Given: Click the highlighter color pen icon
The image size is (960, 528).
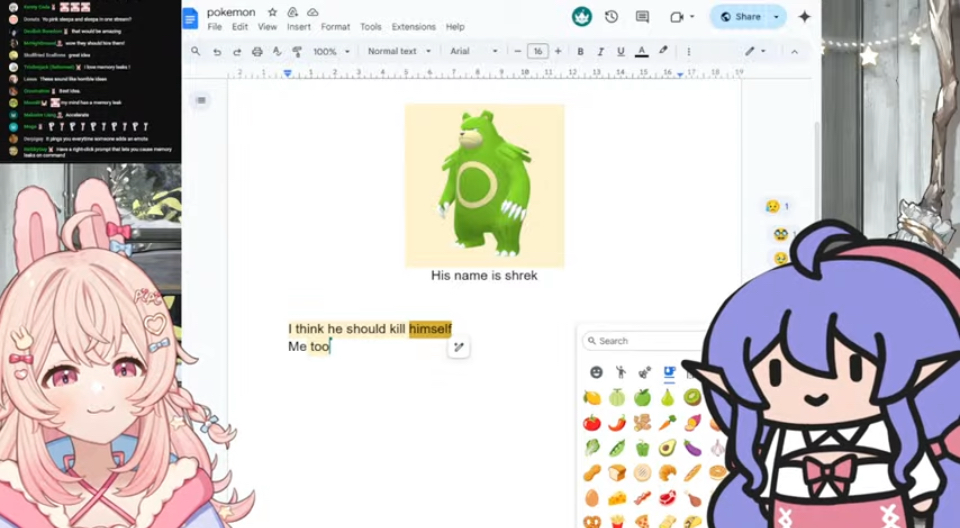Looking at the screenshot, I should [662, 51].
